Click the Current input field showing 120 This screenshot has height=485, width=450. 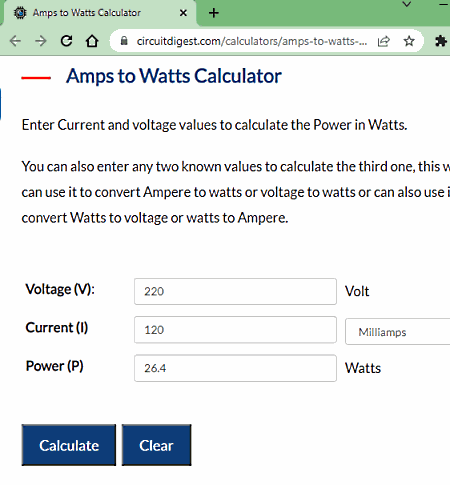coord(235,330)
